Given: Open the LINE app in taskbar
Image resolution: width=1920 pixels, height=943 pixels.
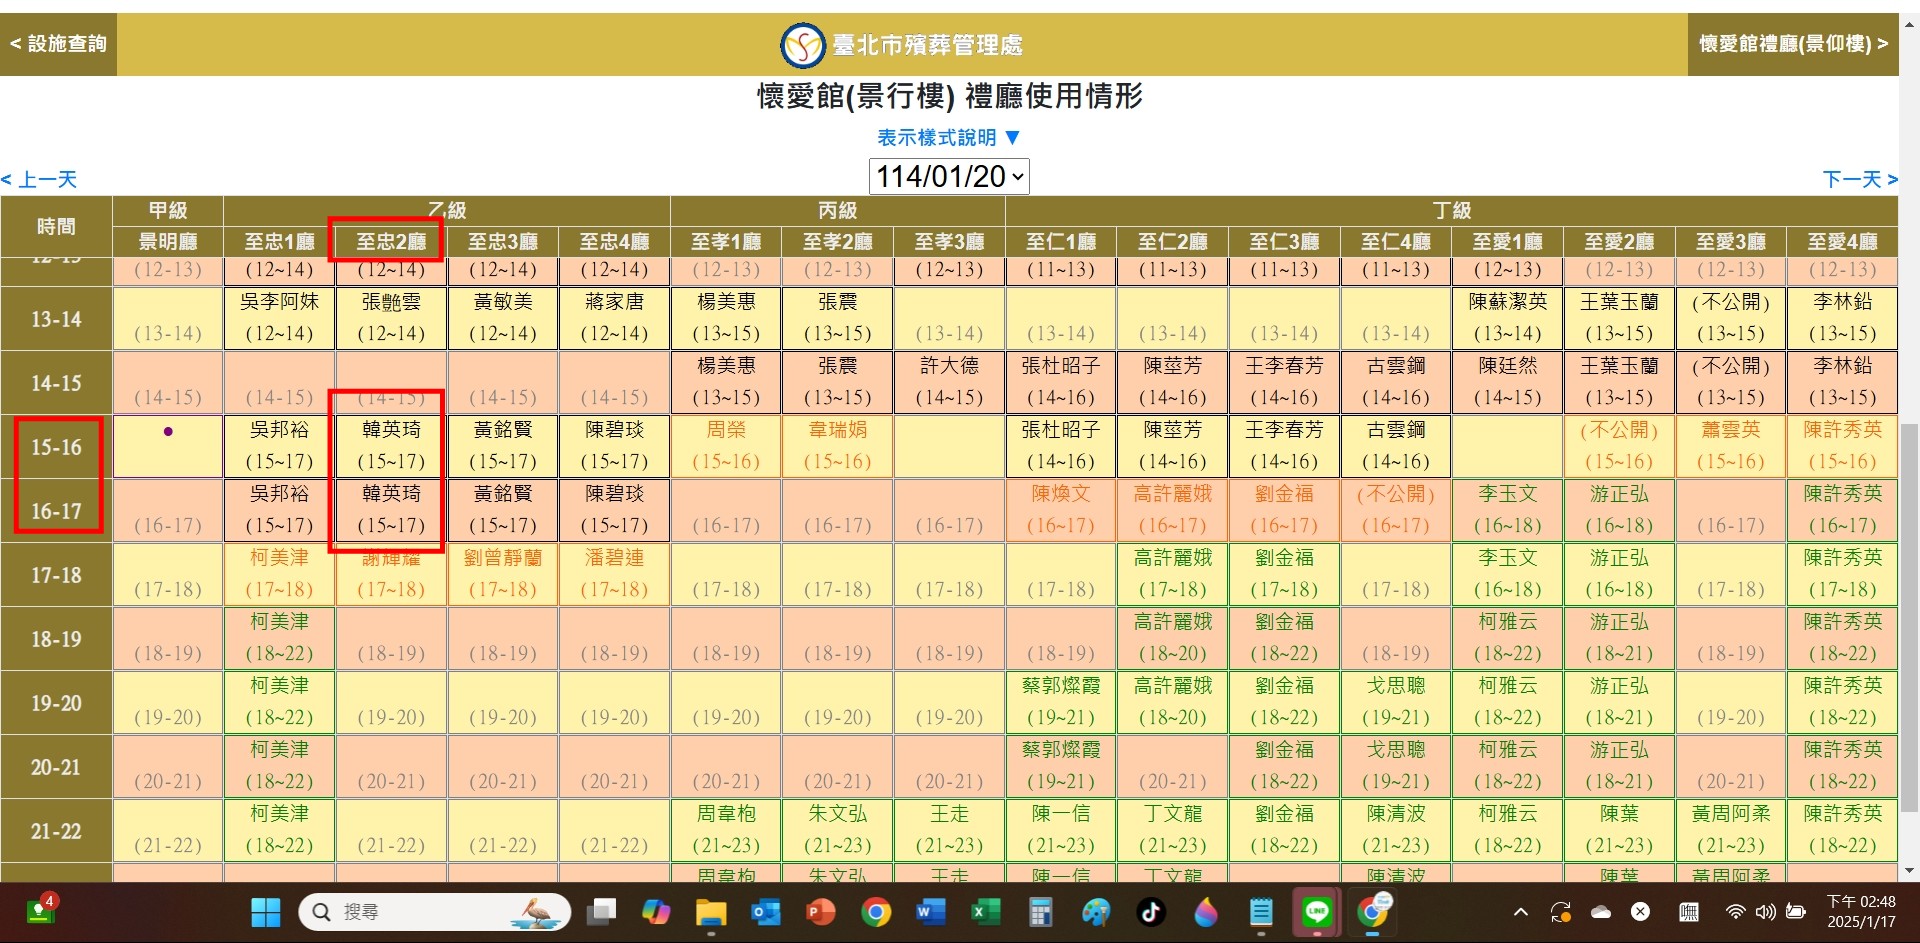Looking at the screenshot, I should [x=1317, y=912].
